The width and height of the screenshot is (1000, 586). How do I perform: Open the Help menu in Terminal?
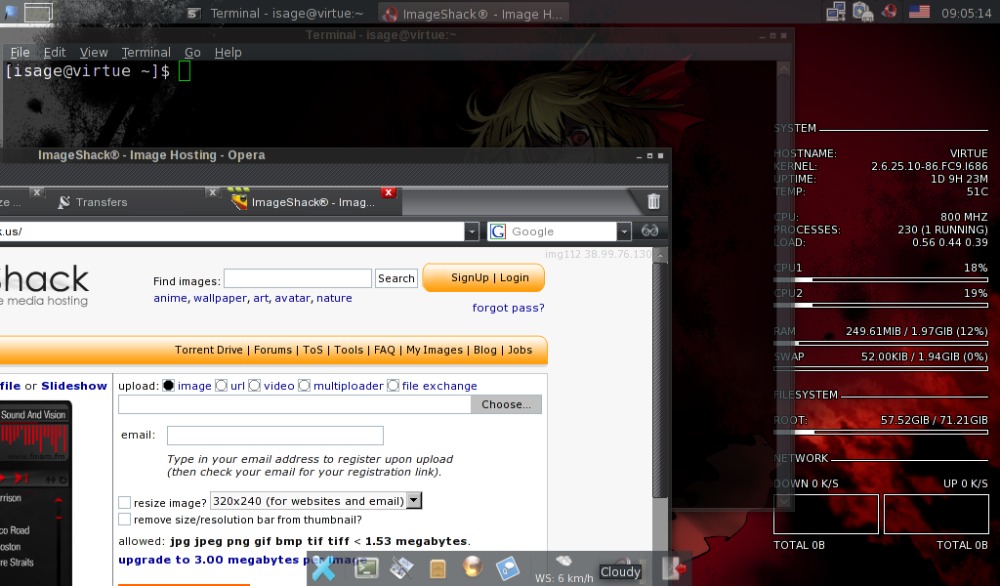(x=228, y=52)
